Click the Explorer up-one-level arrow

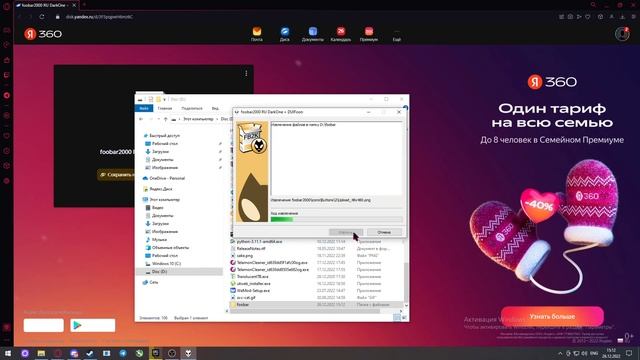[x=165, y=119]
